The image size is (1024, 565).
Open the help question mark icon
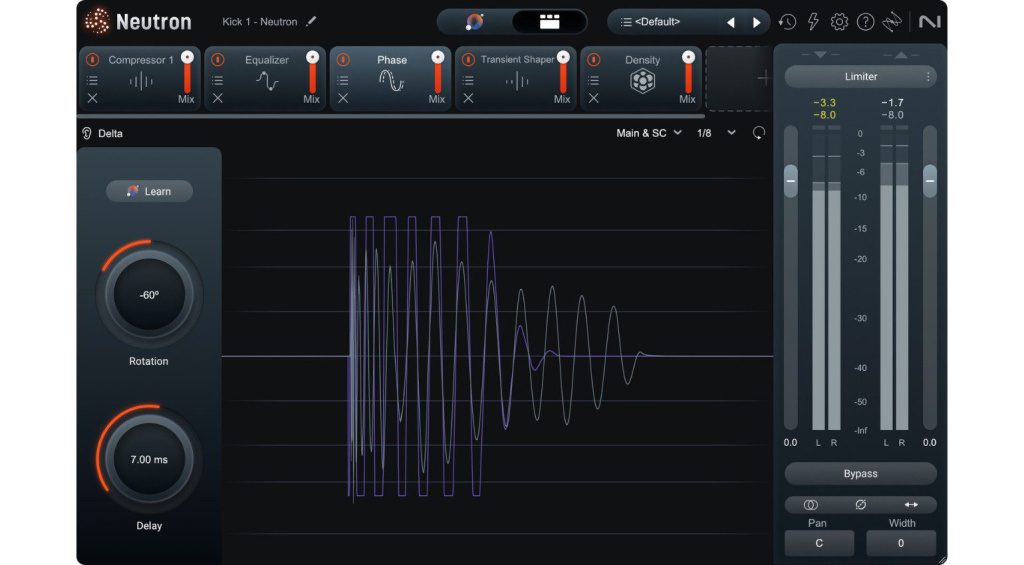tap(865, 22)
